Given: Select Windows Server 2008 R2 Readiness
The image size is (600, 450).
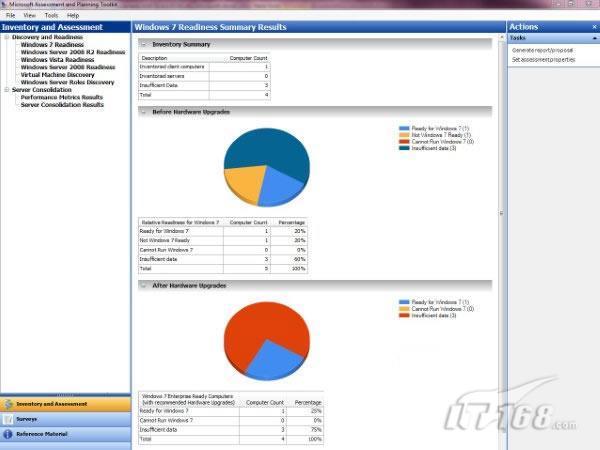Looking at the screenshot, I should [73, 52].
